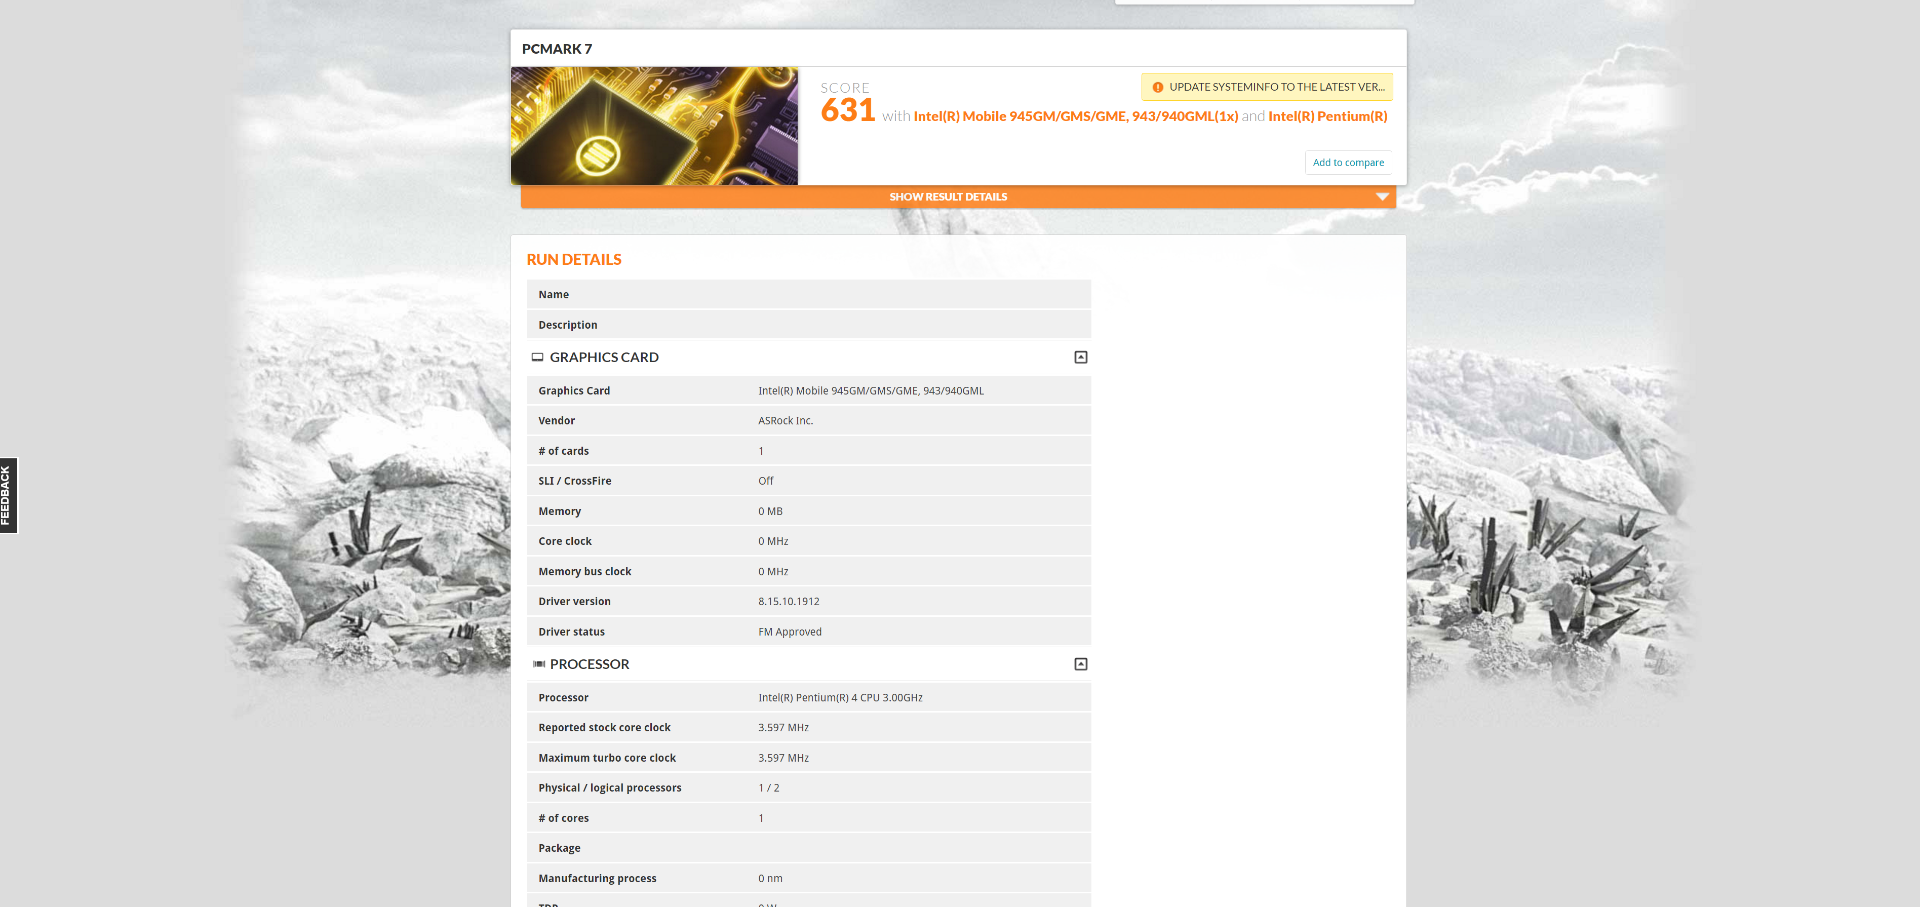Collapse the Processor section
The width and height of the screenshot is (1920, 907).
[1081, 664]
